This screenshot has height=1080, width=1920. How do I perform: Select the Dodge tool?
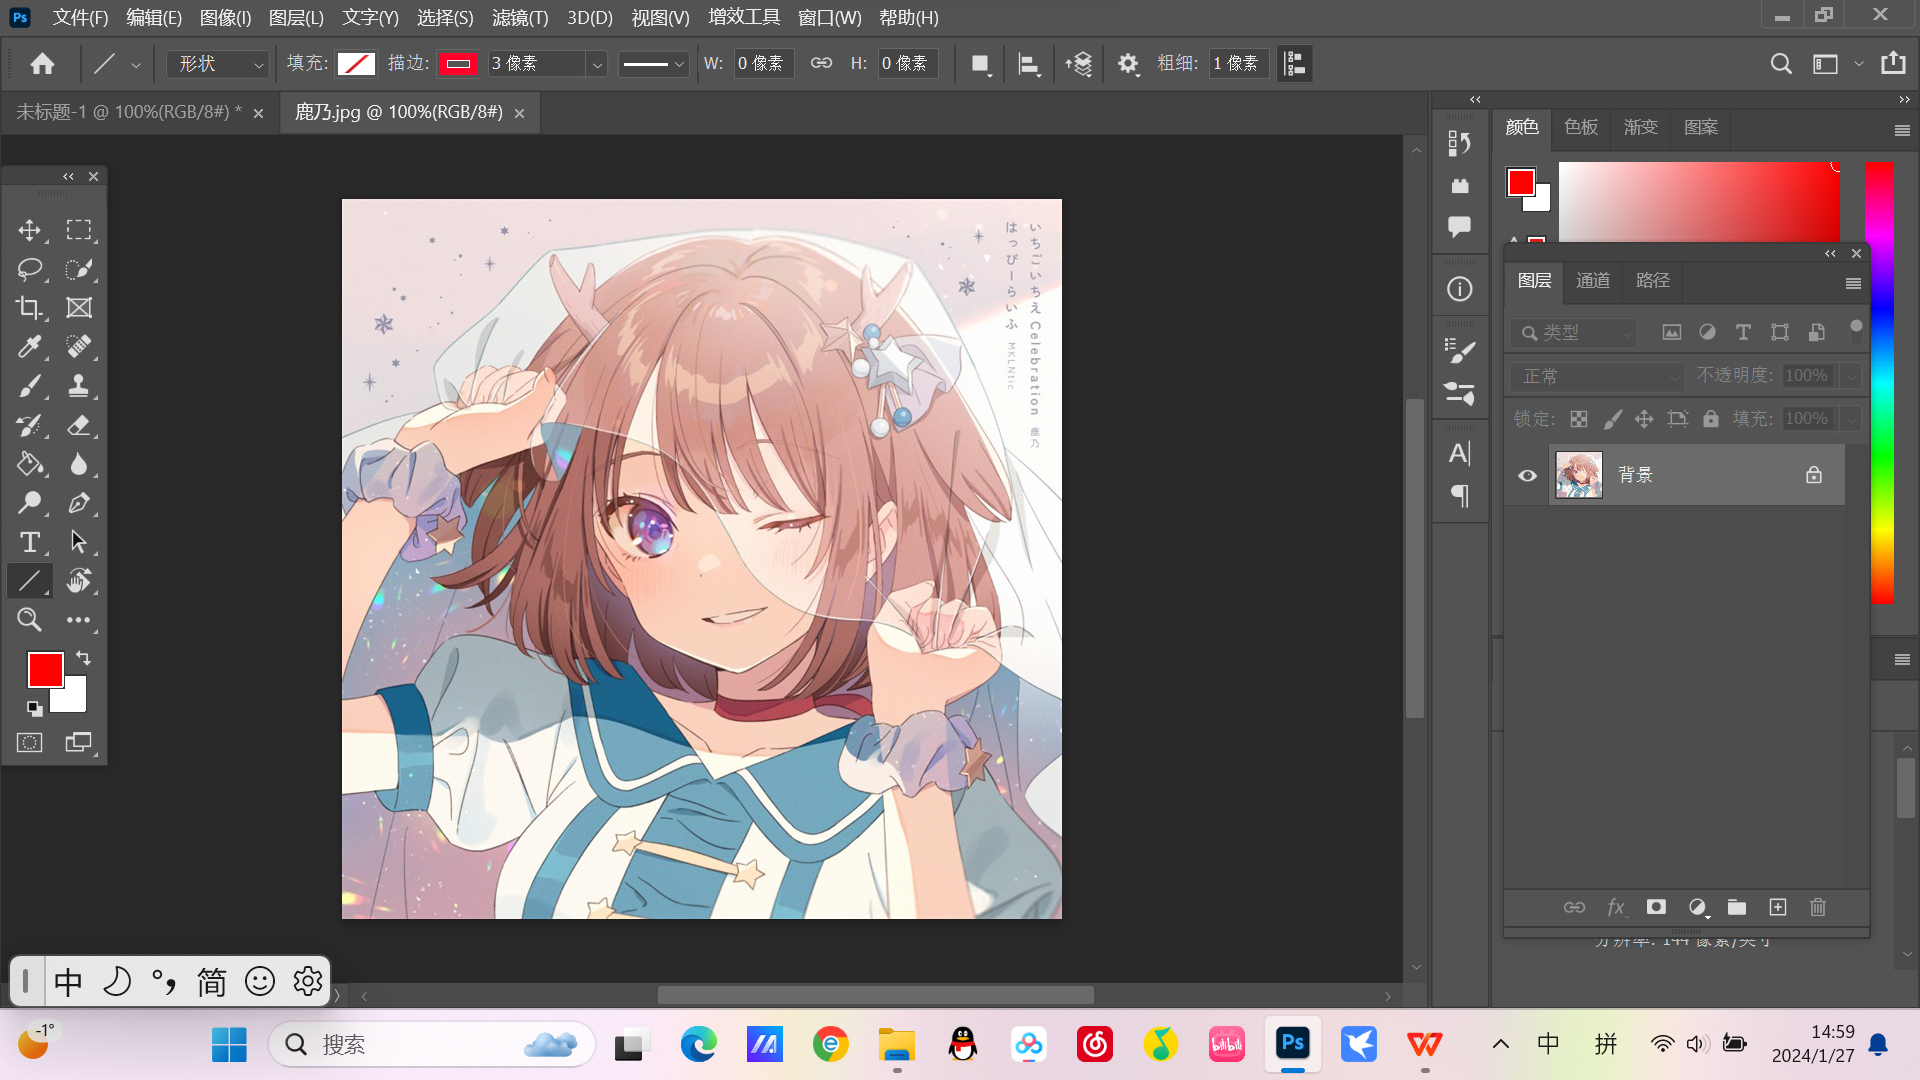[29, 503]
